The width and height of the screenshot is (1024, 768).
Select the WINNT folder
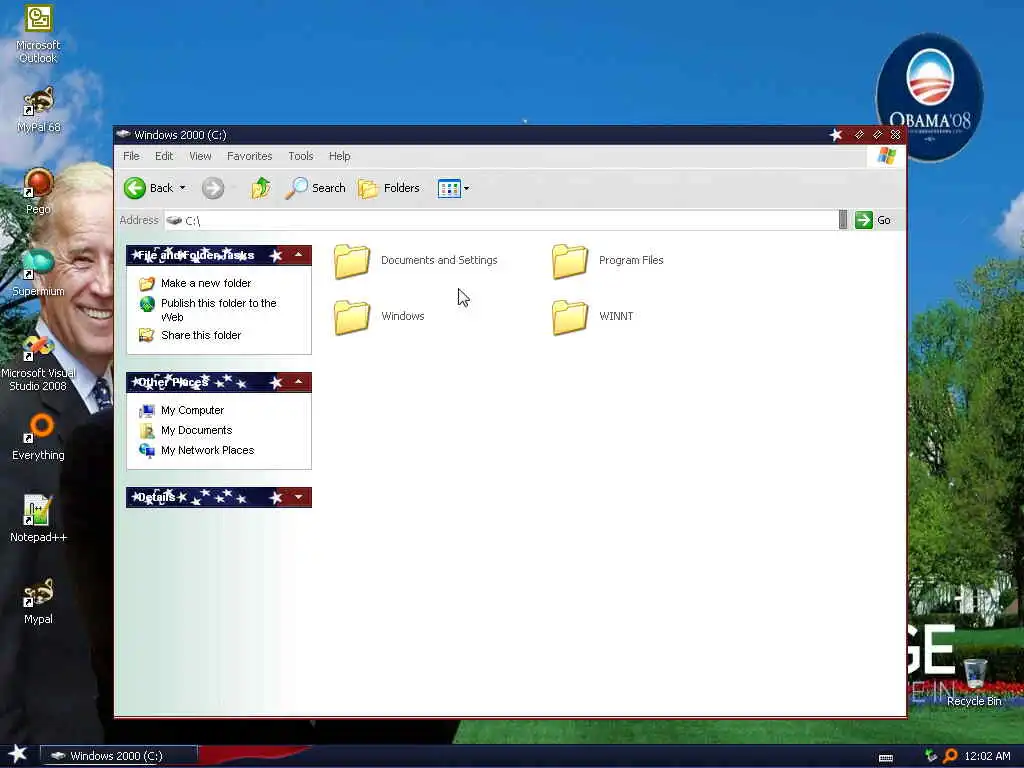[x=592, y=317]
